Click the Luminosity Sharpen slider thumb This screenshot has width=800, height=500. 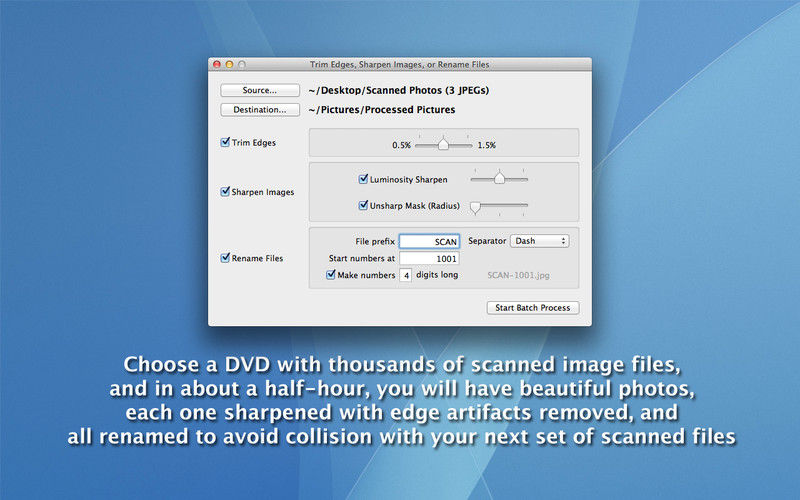click(499, 178)
